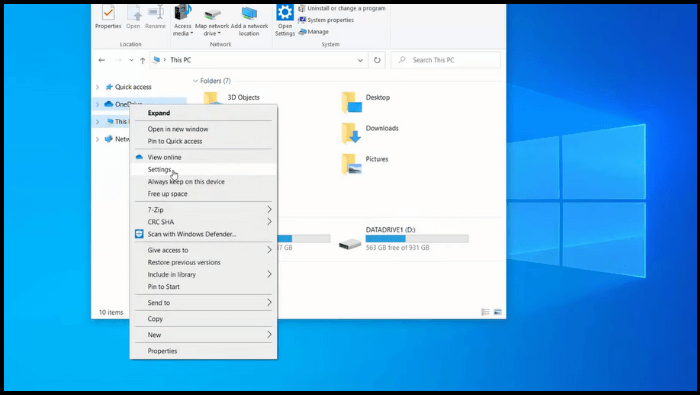Click the 3D Objects folder label
This screenshot has height=395, width=700.
pyautogui.click(x=243, y=97)
